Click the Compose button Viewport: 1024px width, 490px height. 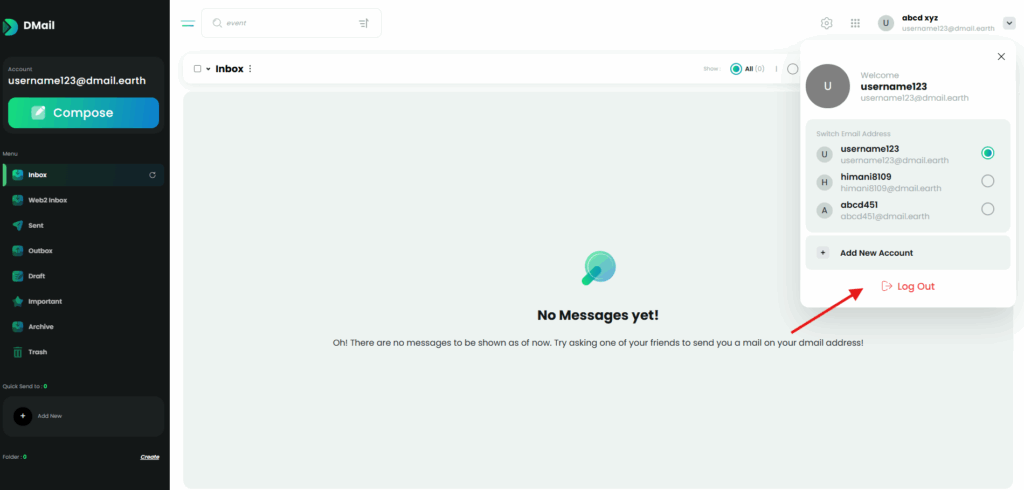point(83,113)
